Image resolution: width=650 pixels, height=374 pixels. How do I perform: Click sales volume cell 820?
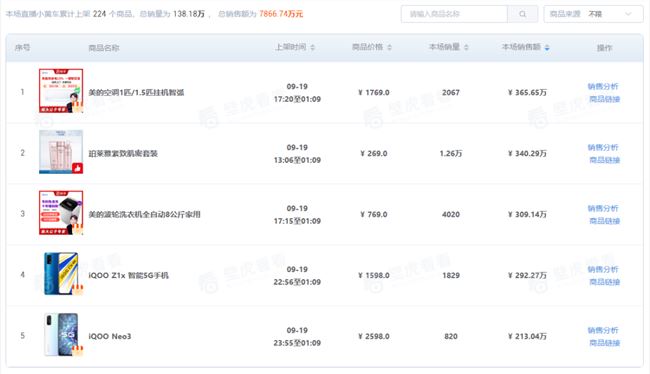click(451, 336)
